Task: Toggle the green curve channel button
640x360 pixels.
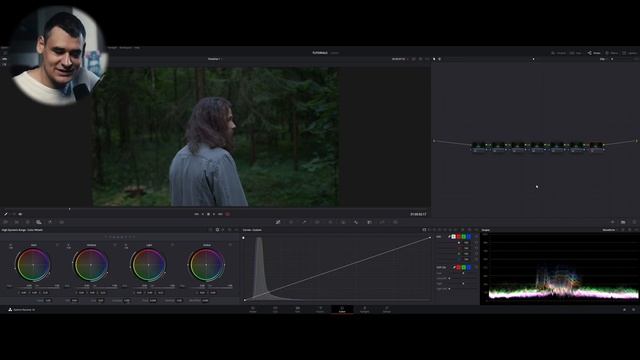Action: pos(464,237)
